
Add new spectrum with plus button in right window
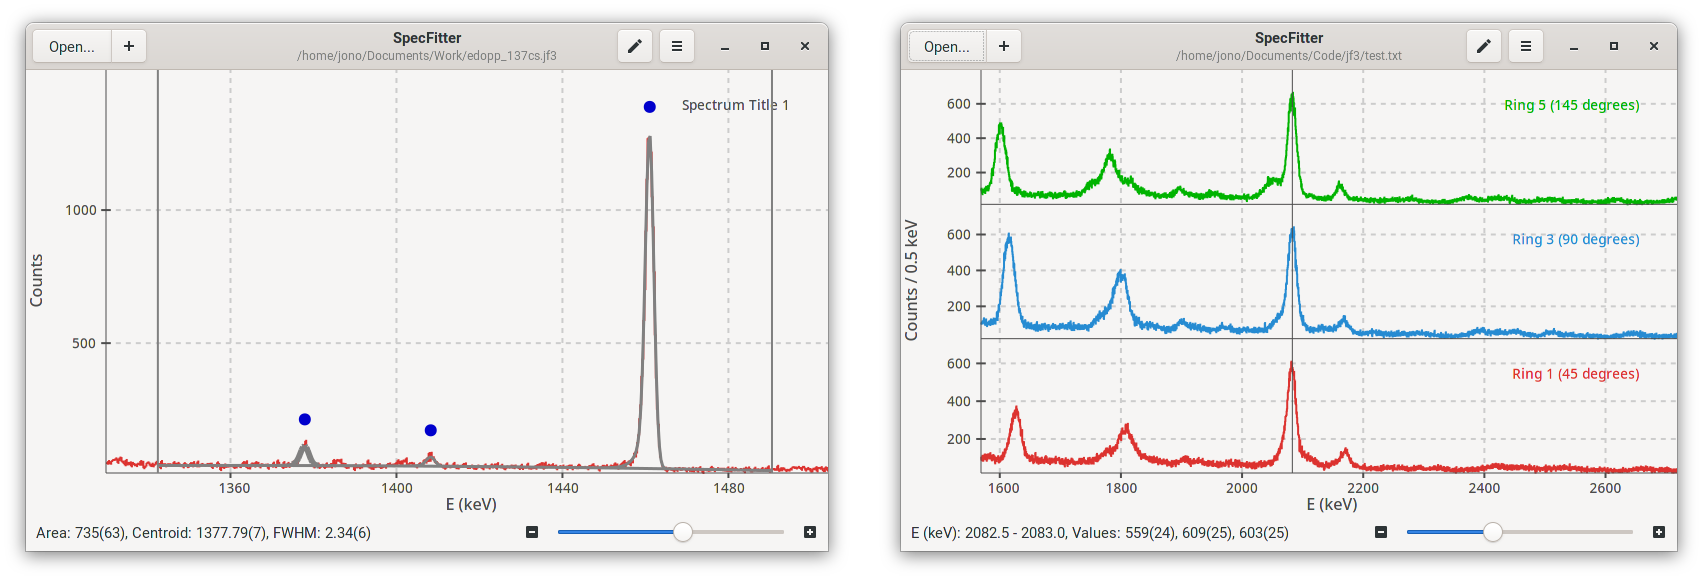(1004, 46)
